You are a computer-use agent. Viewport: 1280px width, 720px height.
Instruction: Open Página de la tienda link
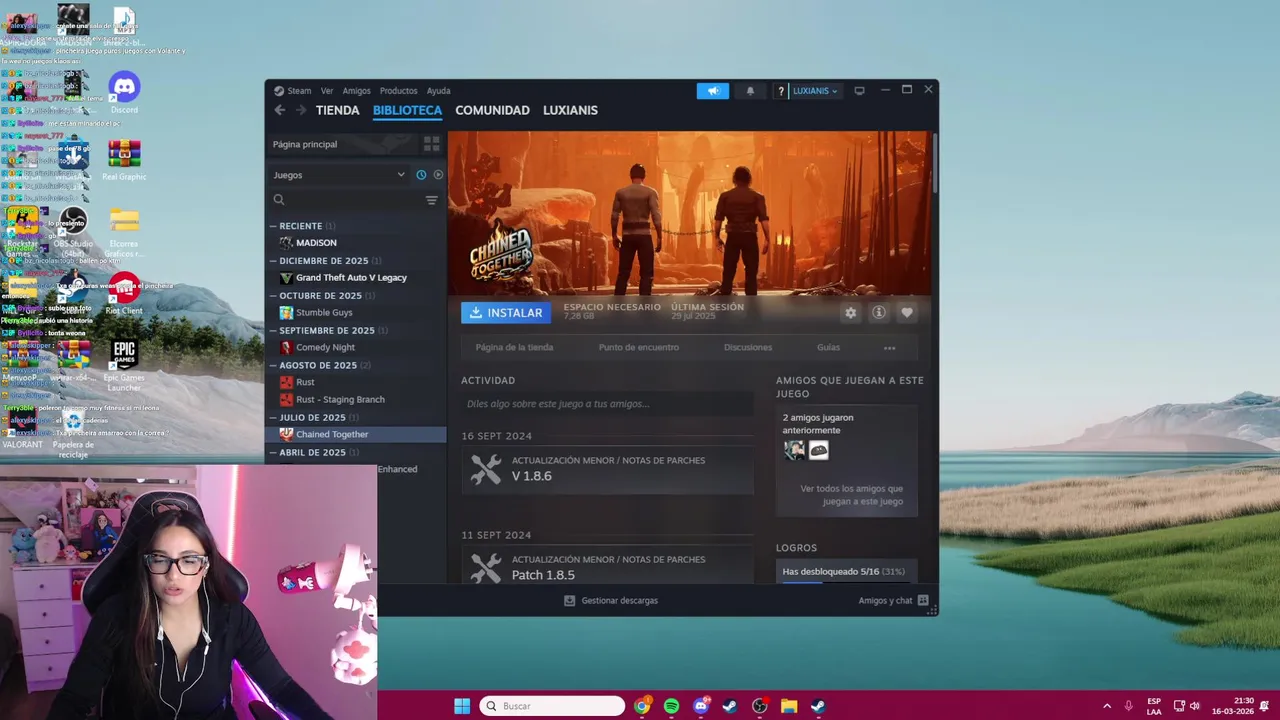click(x=514, y=348)
